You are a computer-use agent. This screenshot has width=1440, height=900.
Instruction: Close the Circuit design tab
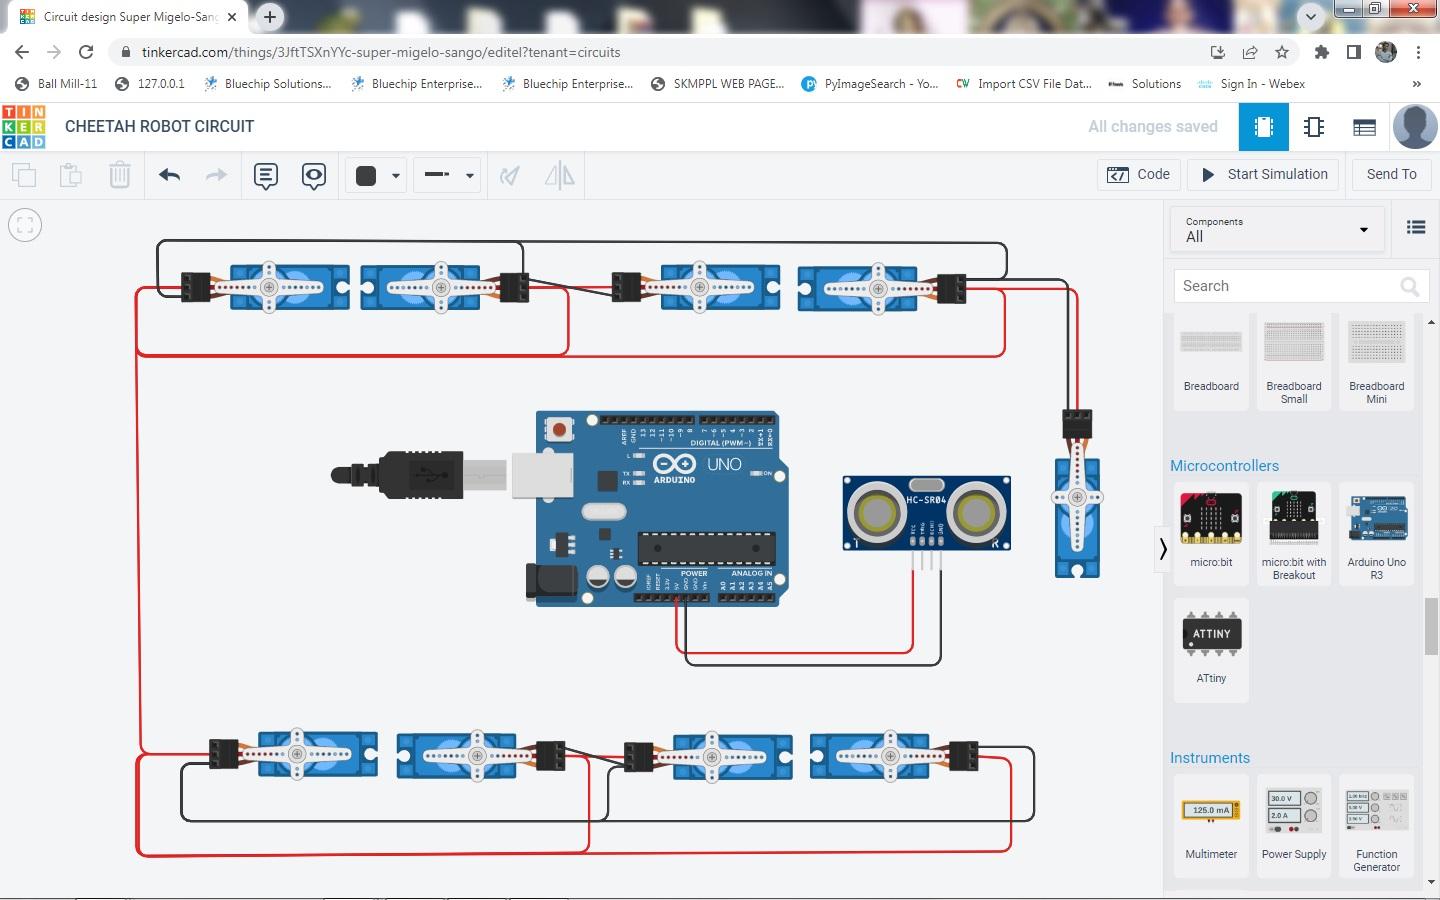click(x=231, y=17)
